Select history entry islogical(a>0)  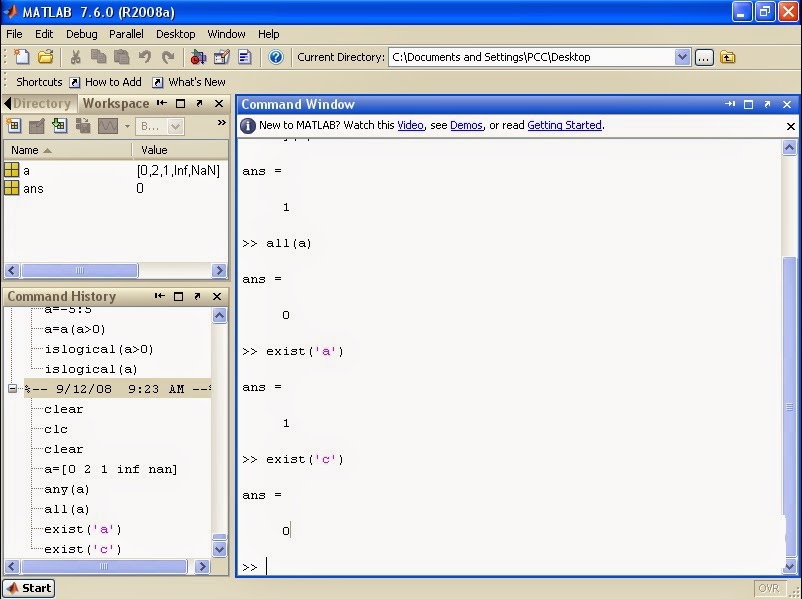coord(99,349)
